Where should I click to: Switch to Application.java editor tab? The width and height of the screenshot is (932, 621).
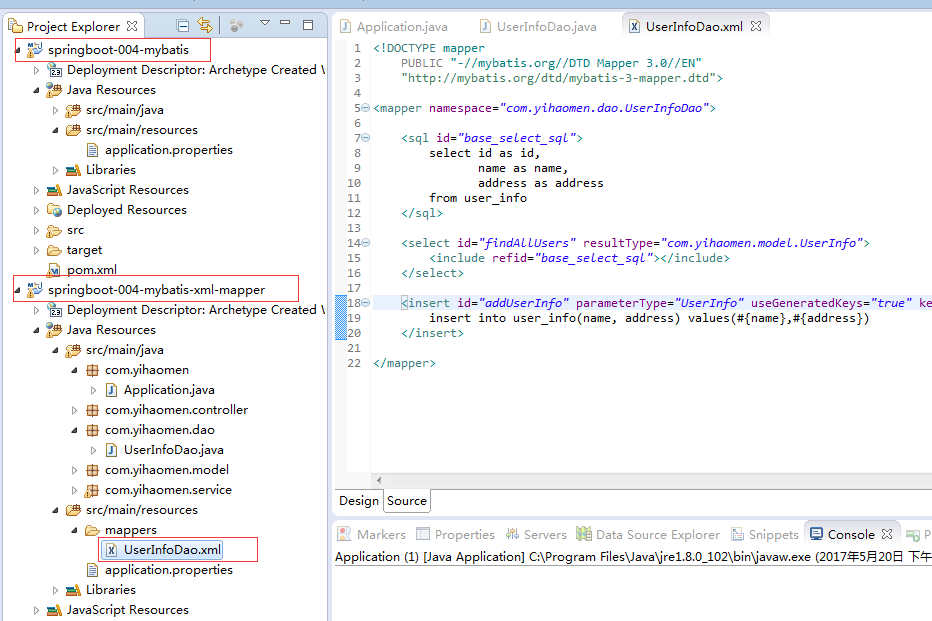pos(393,27)
